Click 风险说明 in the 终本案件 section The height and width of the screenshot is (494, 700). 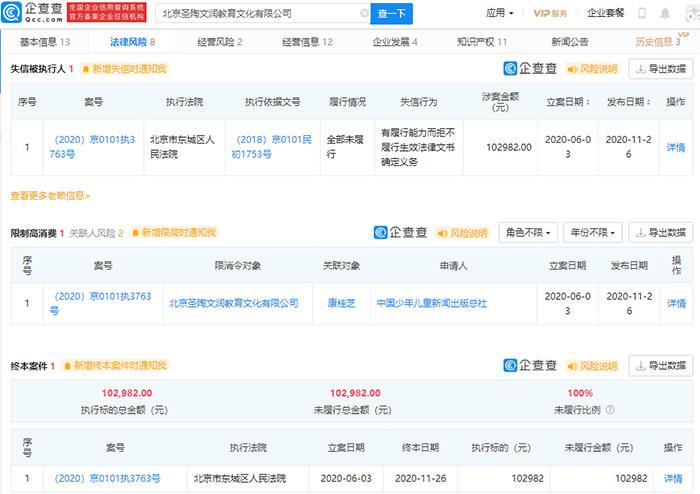(592, 365)
